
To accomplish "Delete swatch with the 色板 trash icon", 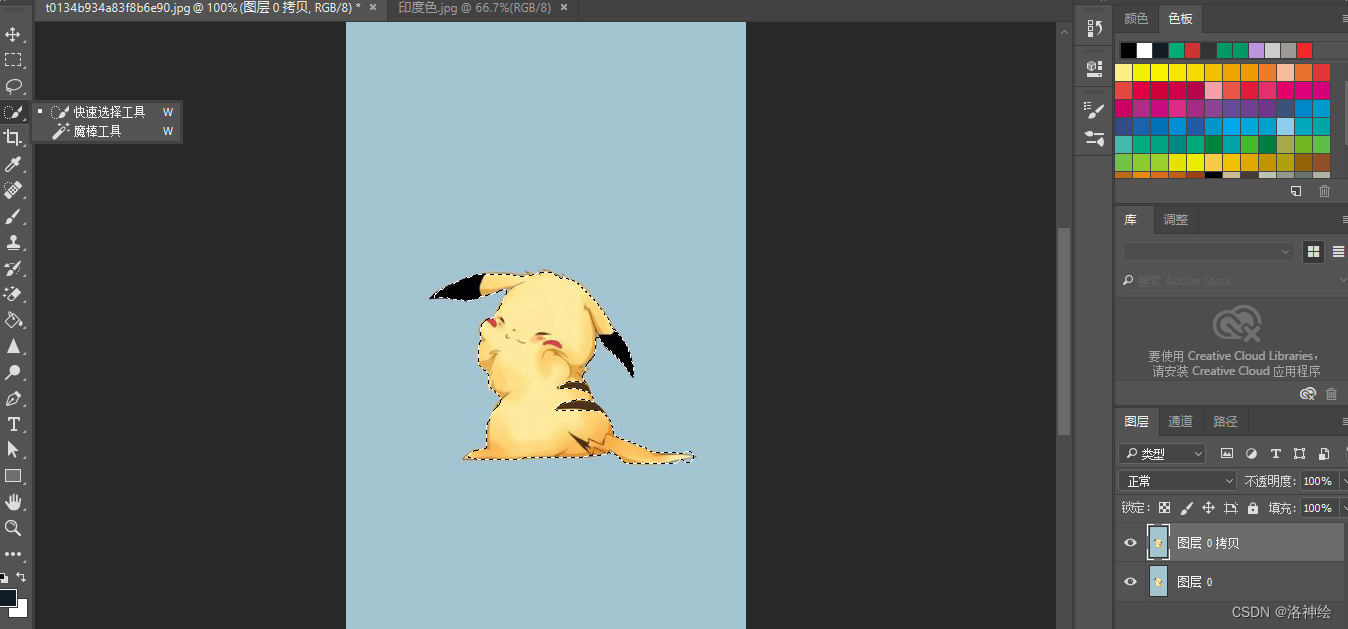I will click(1324, 190).
